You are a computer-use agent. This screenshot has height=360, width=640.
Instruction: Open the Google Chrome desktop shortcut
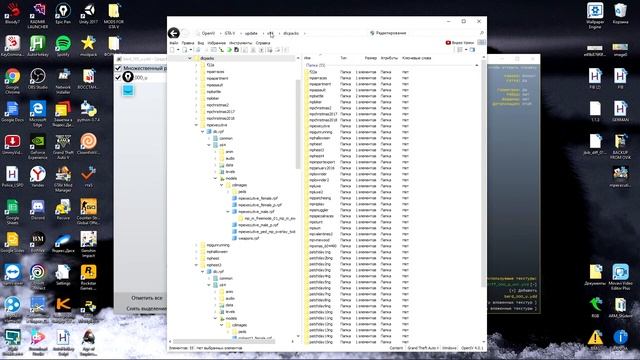12,80
